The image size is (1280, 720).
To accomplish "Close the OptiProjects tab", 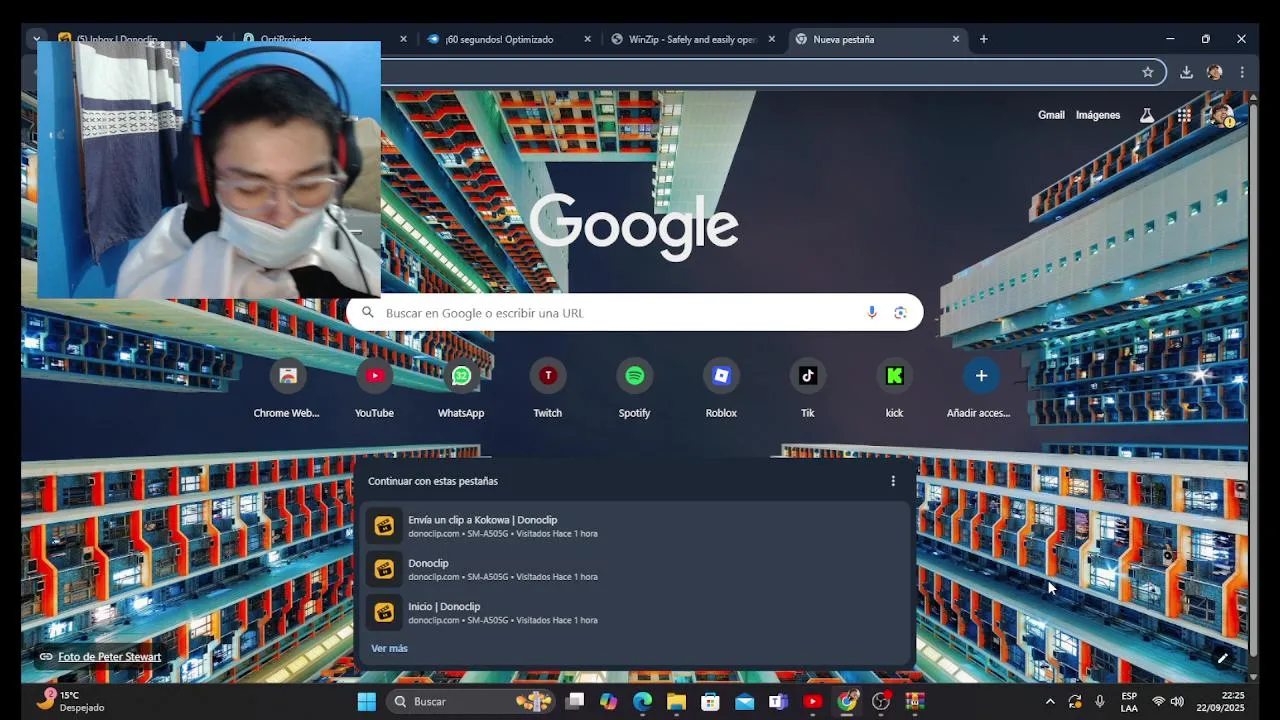I will (x=404, y=39).
